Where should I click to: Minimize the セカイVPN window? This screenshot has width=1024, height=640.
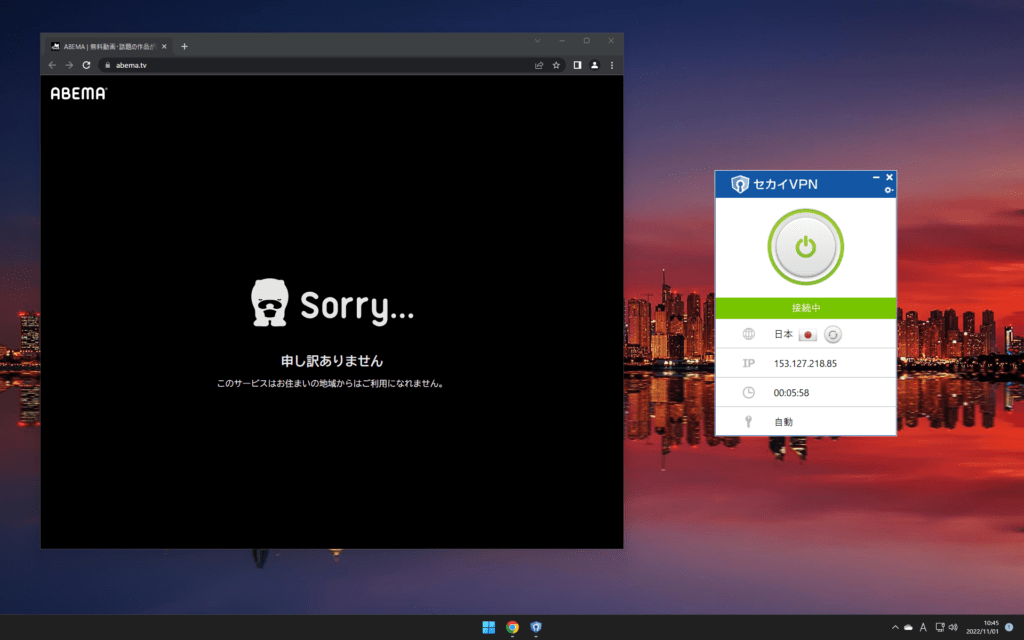pyautogui.click(x=876, y=178)
